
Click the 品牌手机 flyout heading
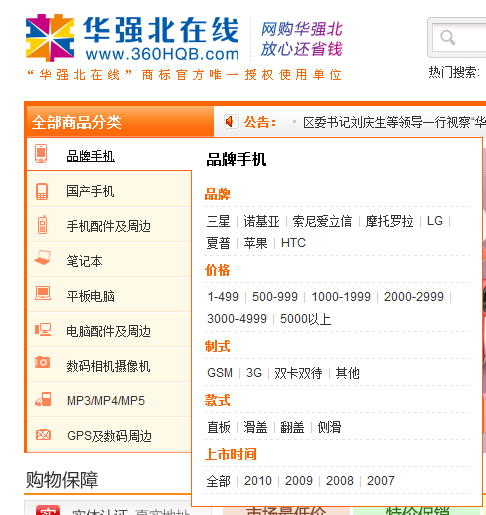pos(236,159)
